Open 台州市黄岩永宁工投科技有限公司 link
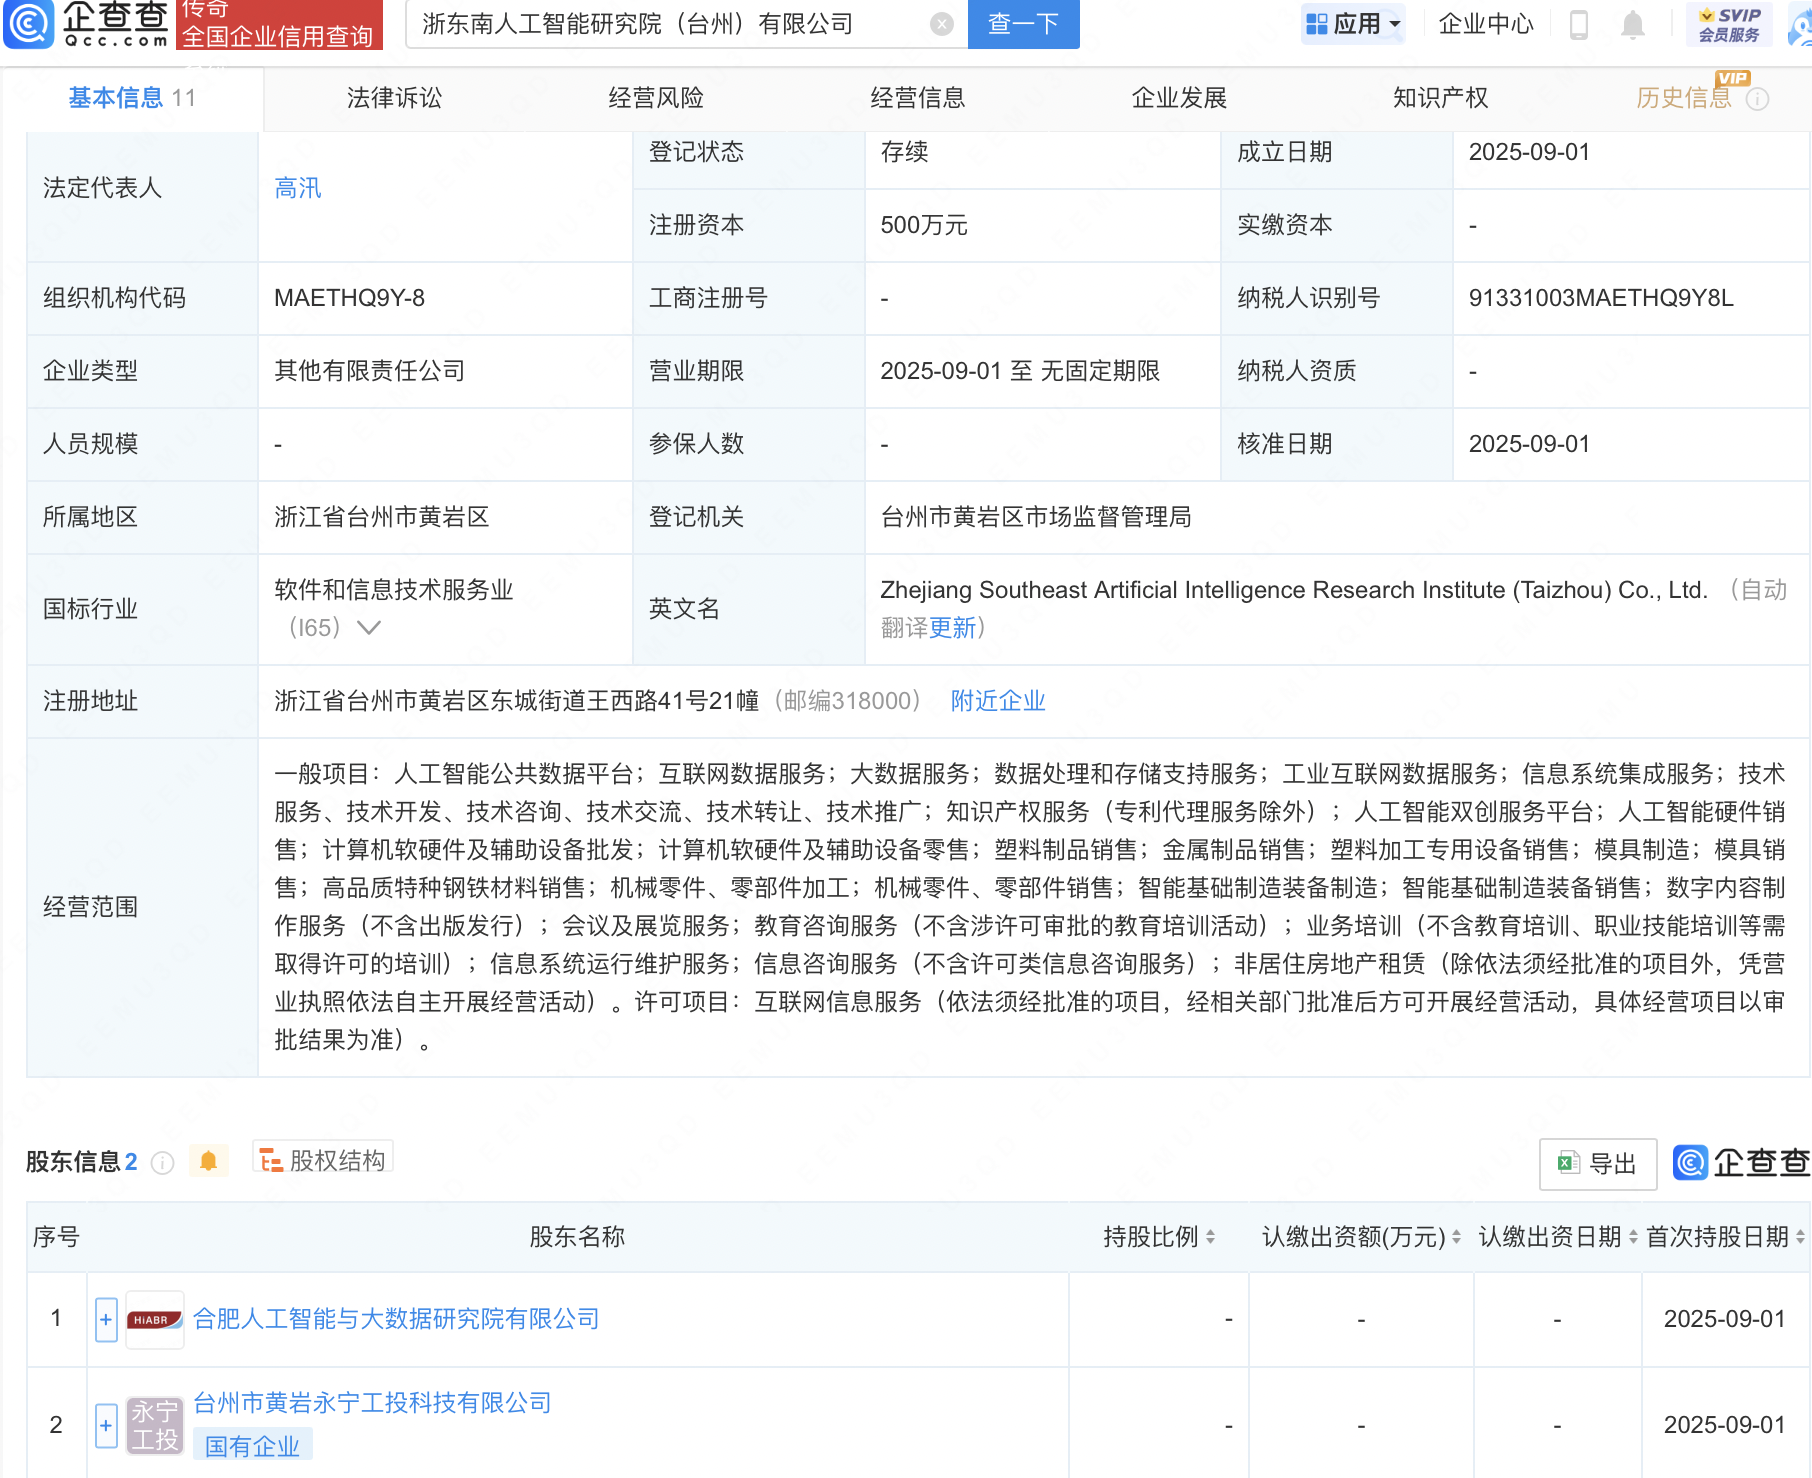 pos(372,1403)
